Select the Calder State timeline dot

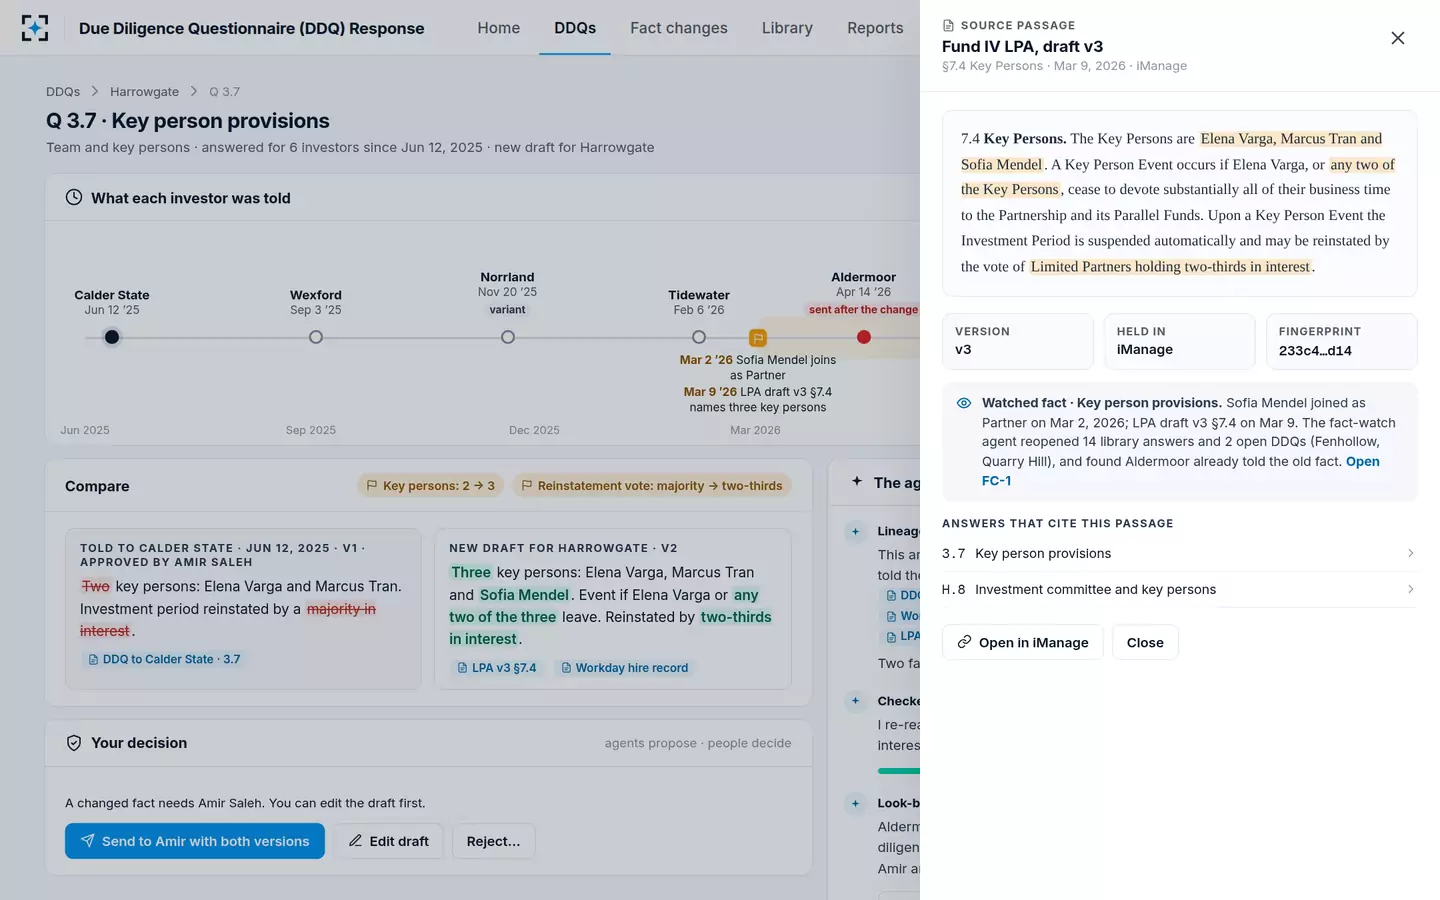pyautogui.click(x=112, y=337)
